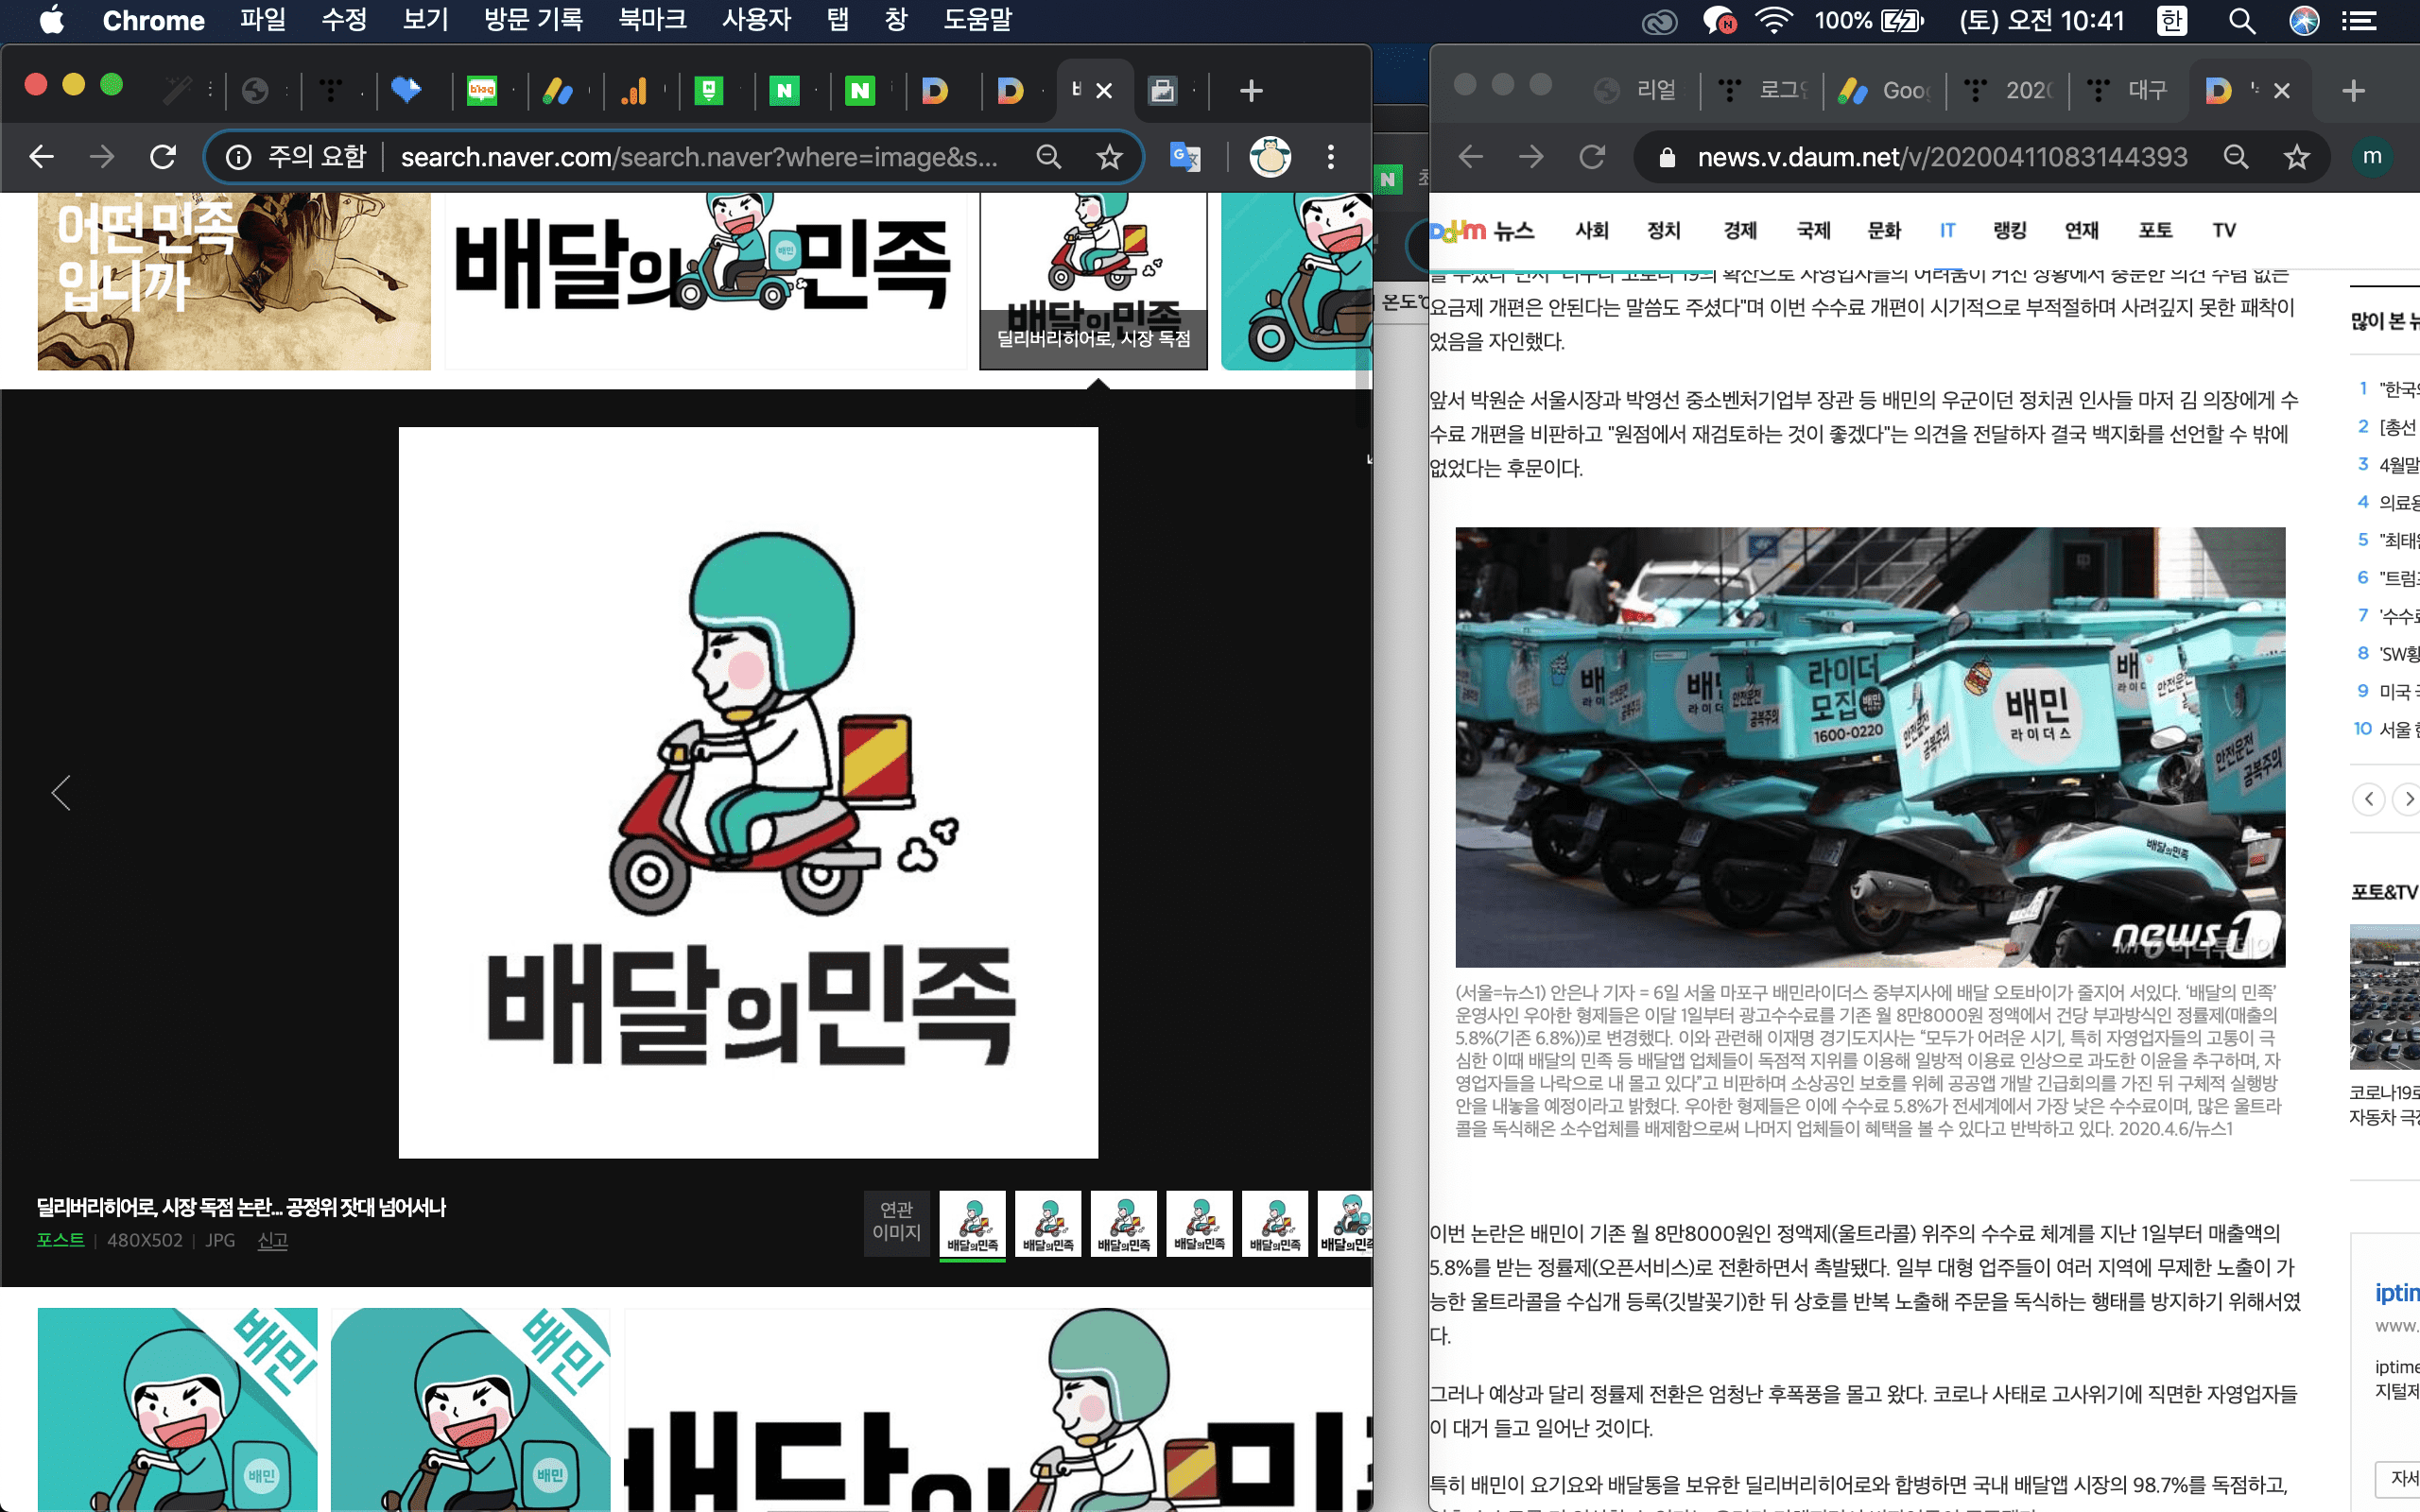This screenshot has width=2420, height=1512.
Task: Open Wi-Fi status menu
Action: [x=1773, y=21]
